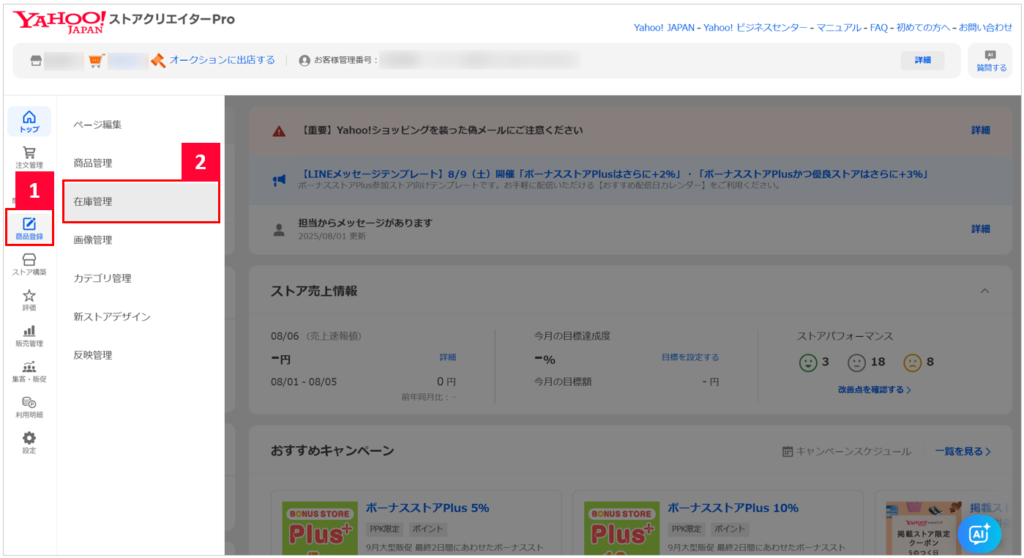
Task: Open the blue AI assistant chat button
Action: [x=979, y=534]
